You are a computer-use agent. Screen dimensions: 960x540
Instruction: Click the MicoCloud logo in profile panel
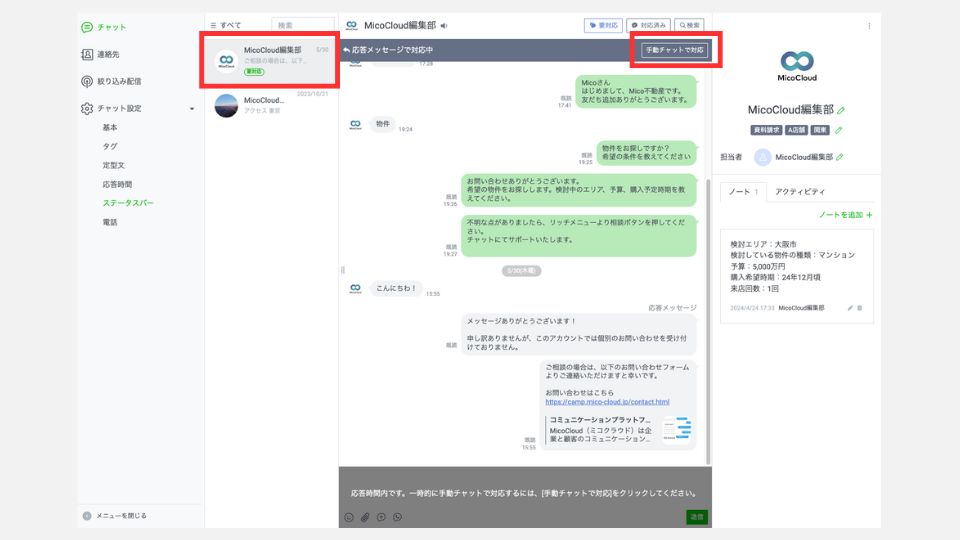coord(797,66)
